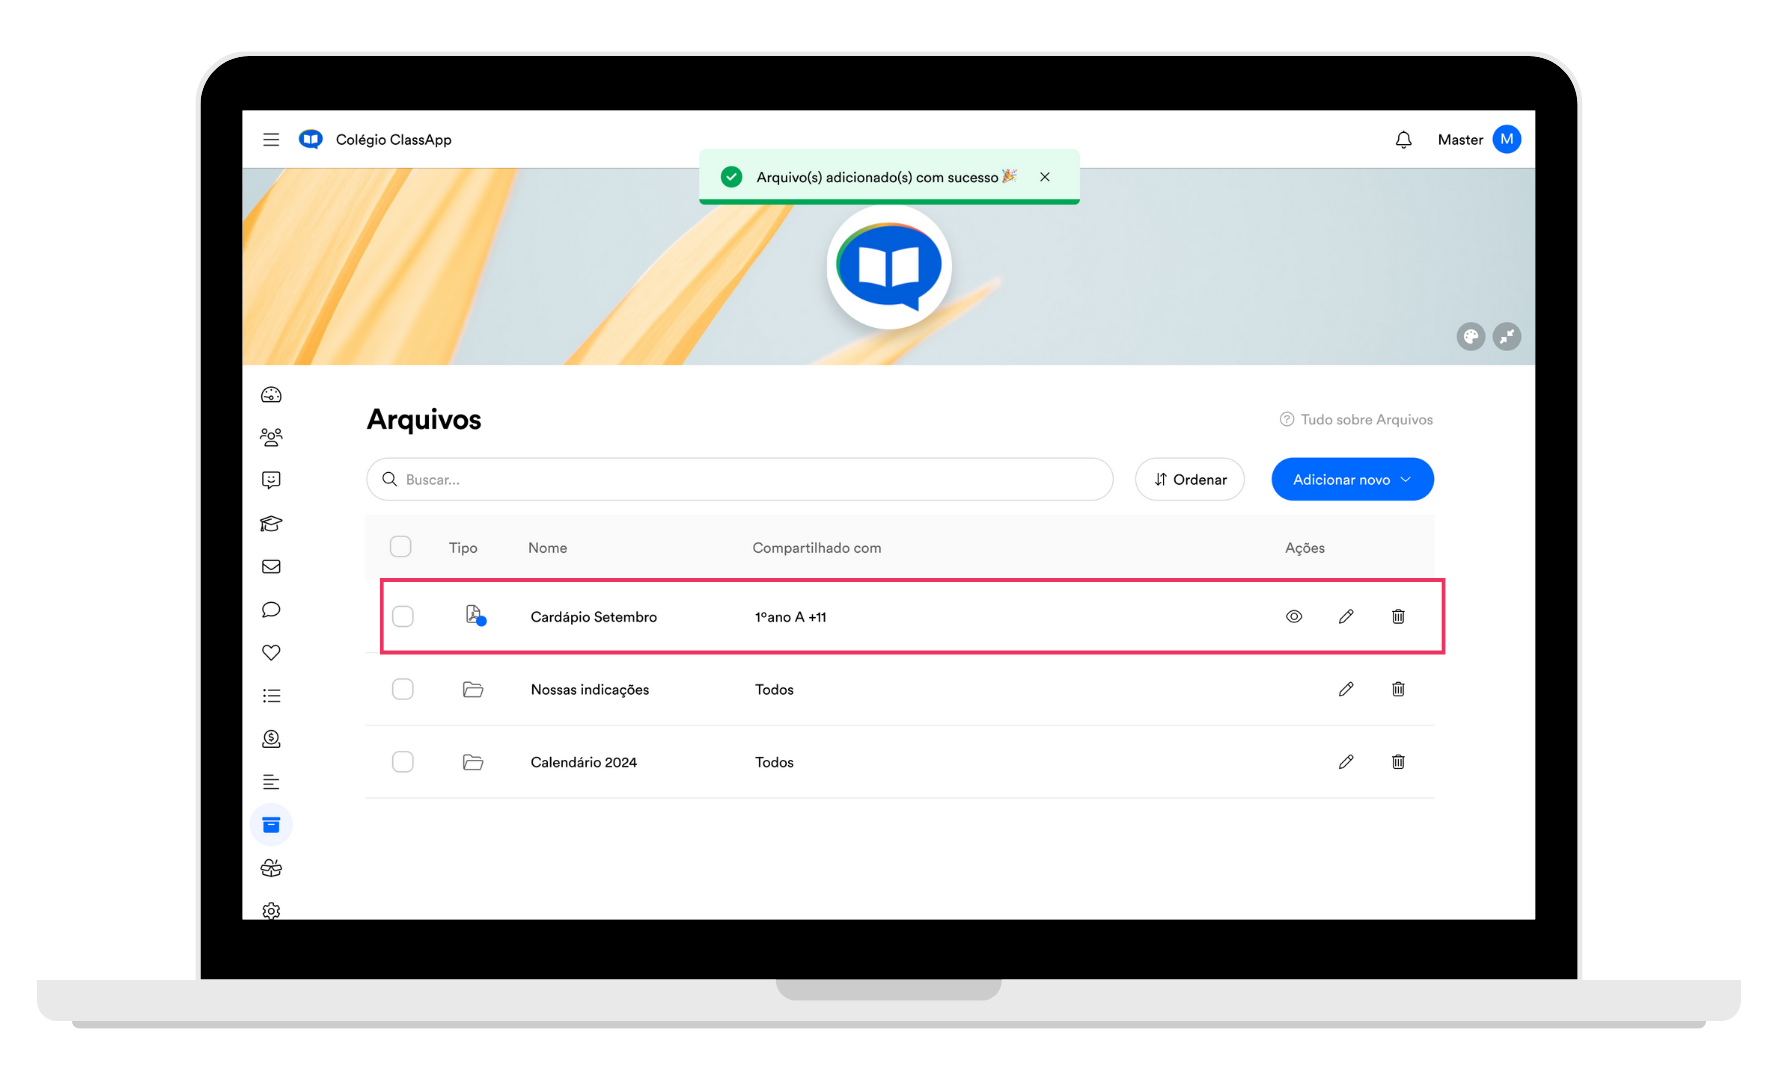
Task: Expand the Adicionar novo dropdown
Action: click(x=1352, y=480)
